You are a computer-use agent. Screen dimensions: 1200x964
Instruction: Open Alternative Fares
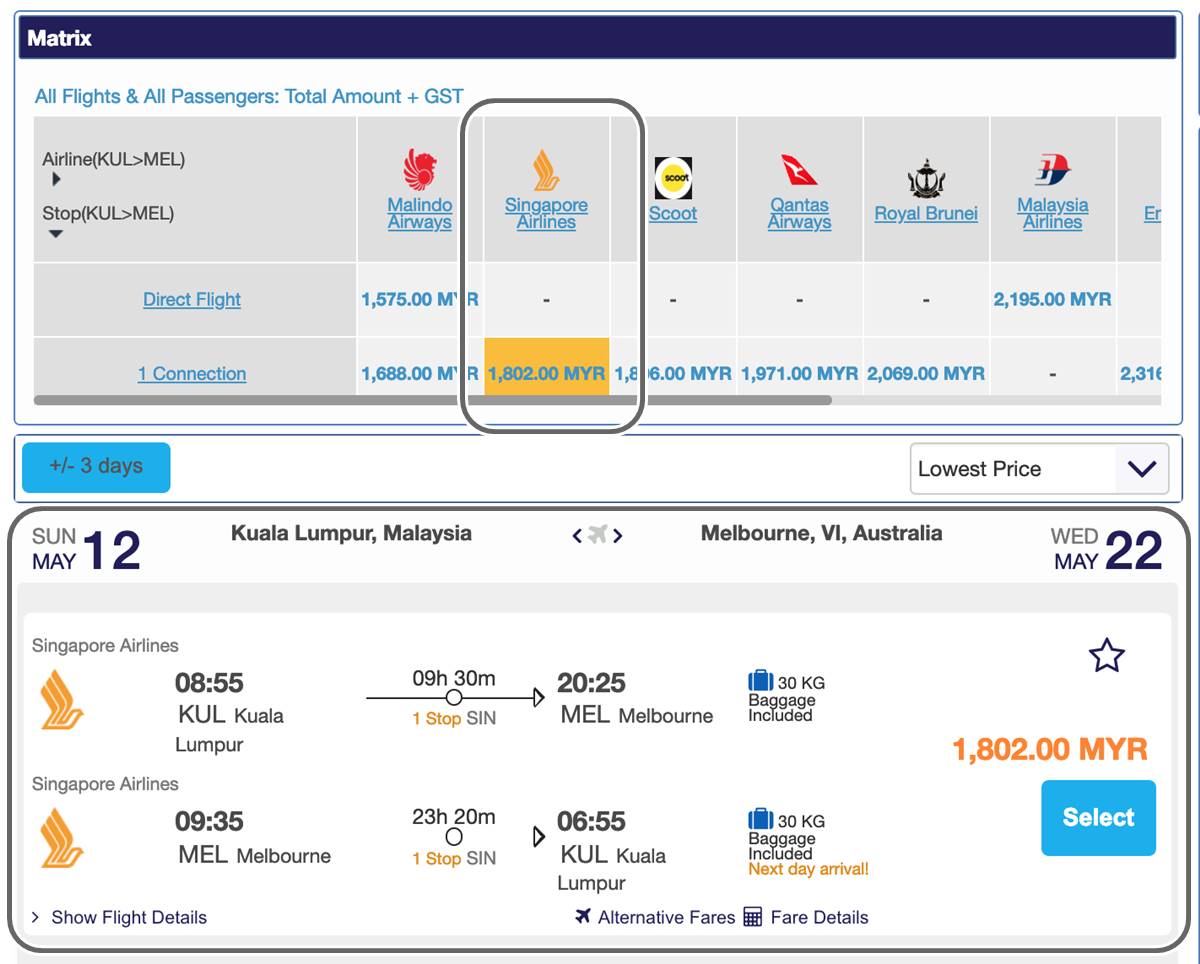pos(666,917)
